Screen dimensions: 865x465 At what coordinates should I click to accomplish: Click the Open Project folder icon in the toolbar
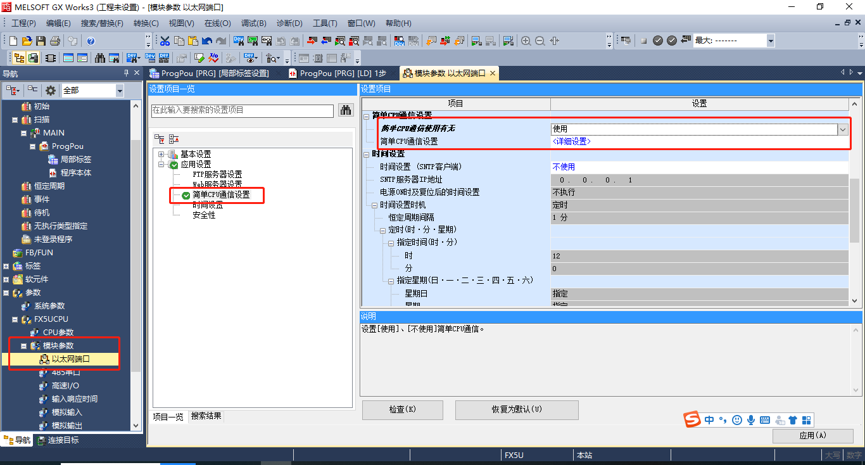click(27, 41)
